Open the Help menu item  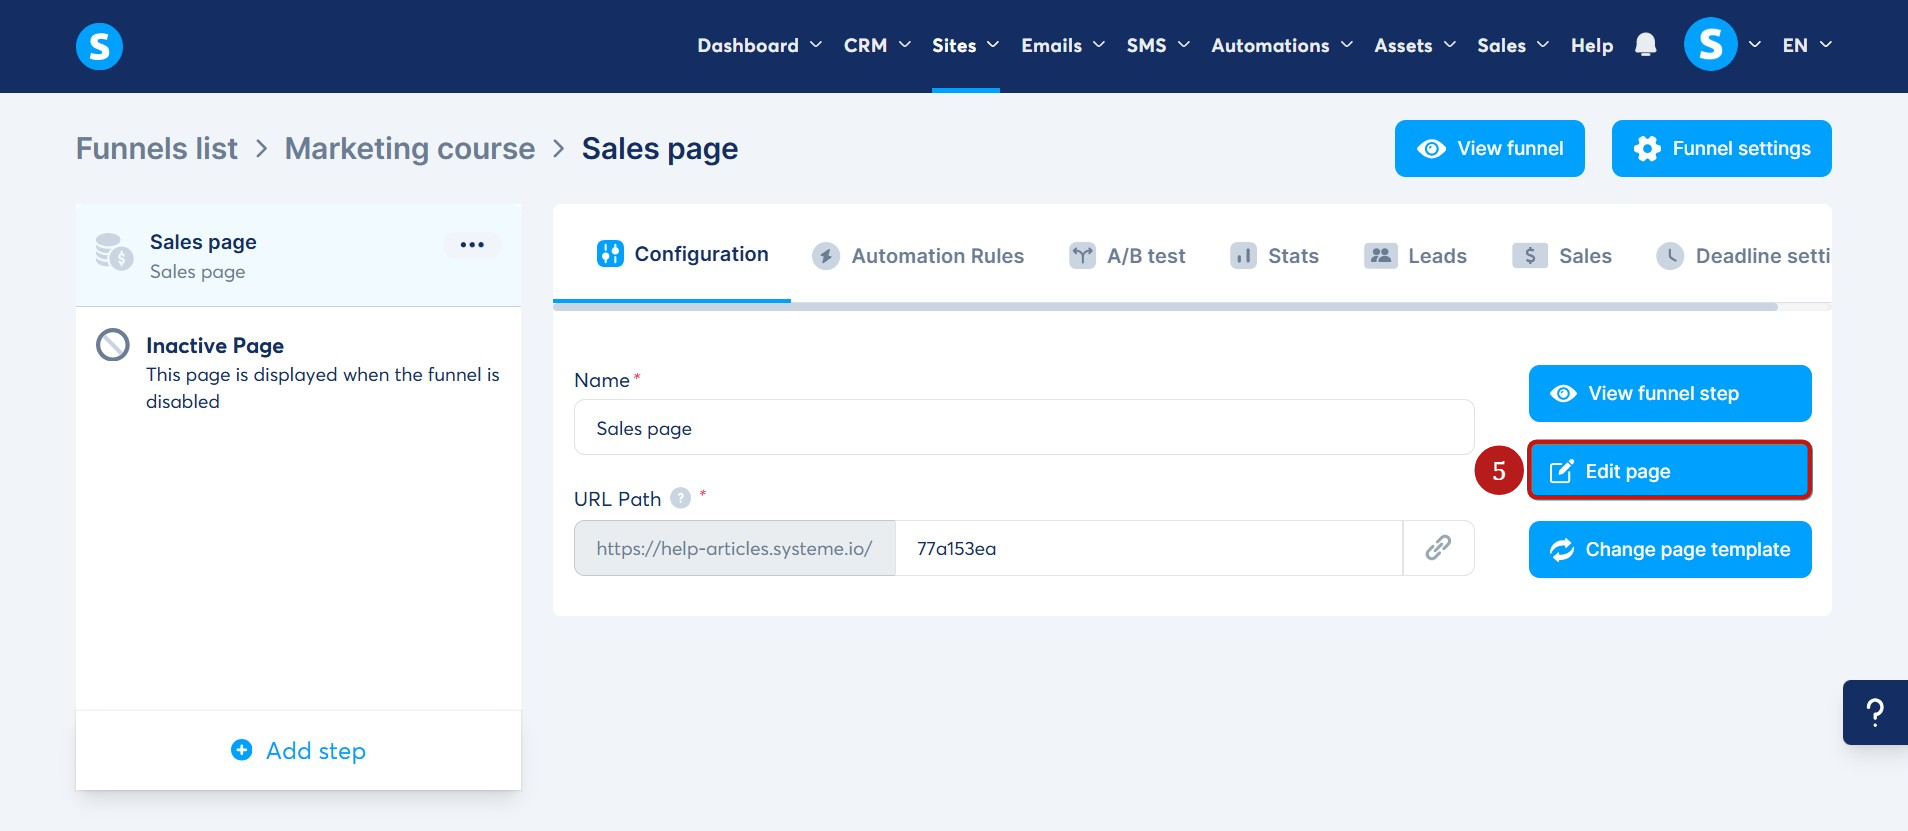point(1592,45)
